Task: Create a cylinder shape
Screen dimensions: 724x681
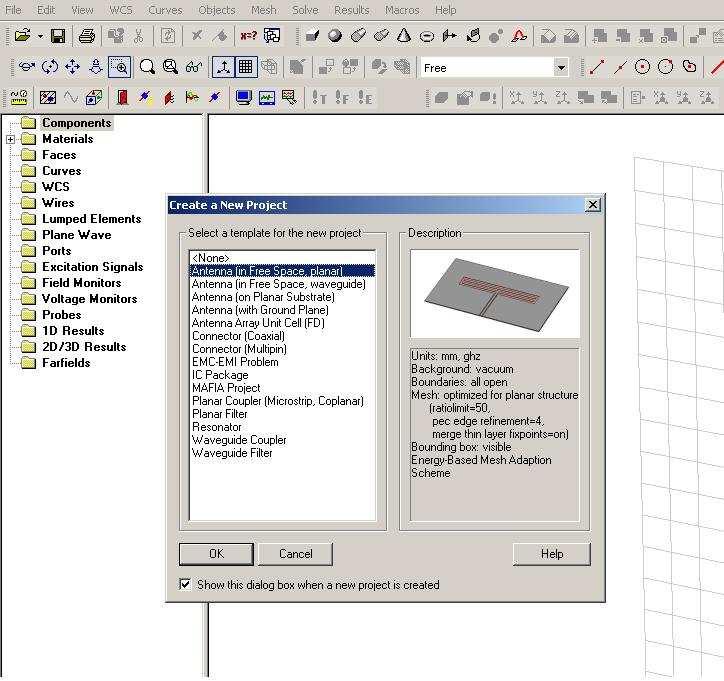Action: (358, 36)
